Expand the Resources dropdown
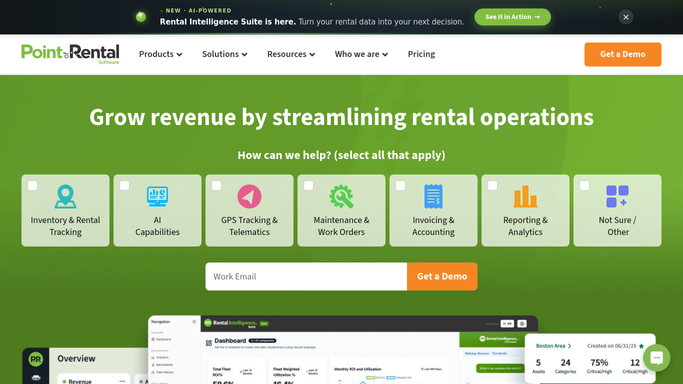This screenshot has height=384, width=683. point(291,54)
